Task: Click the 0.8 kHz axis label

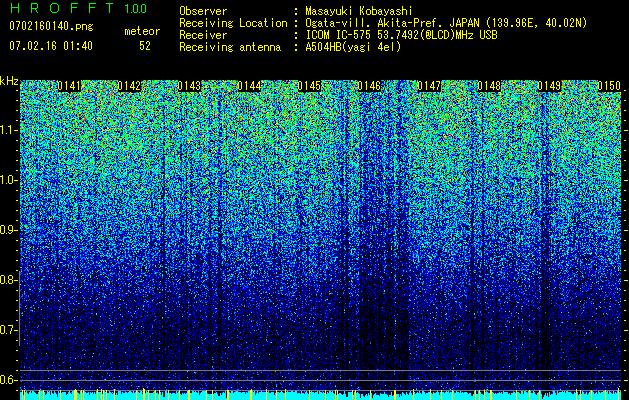Action: (x=9, y=280)
